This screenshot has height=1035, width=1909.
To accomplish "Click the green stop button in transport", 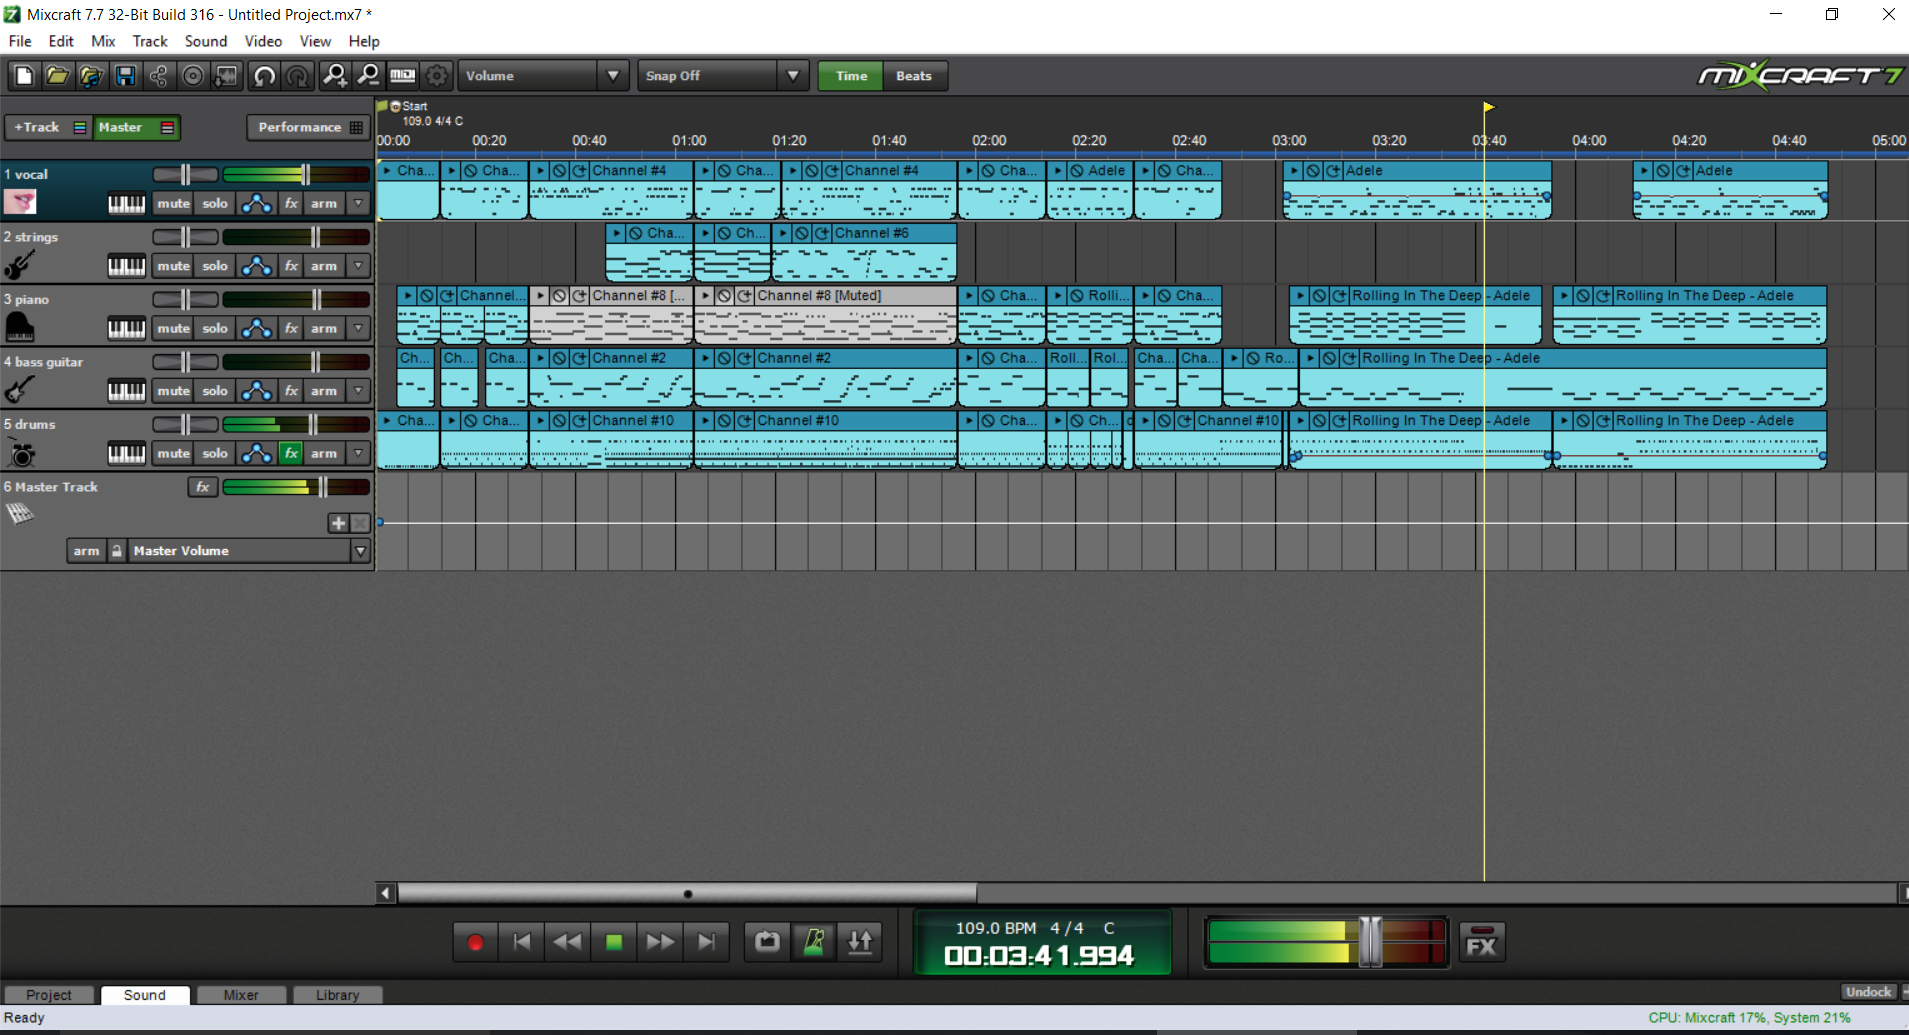I will (614, 942).
